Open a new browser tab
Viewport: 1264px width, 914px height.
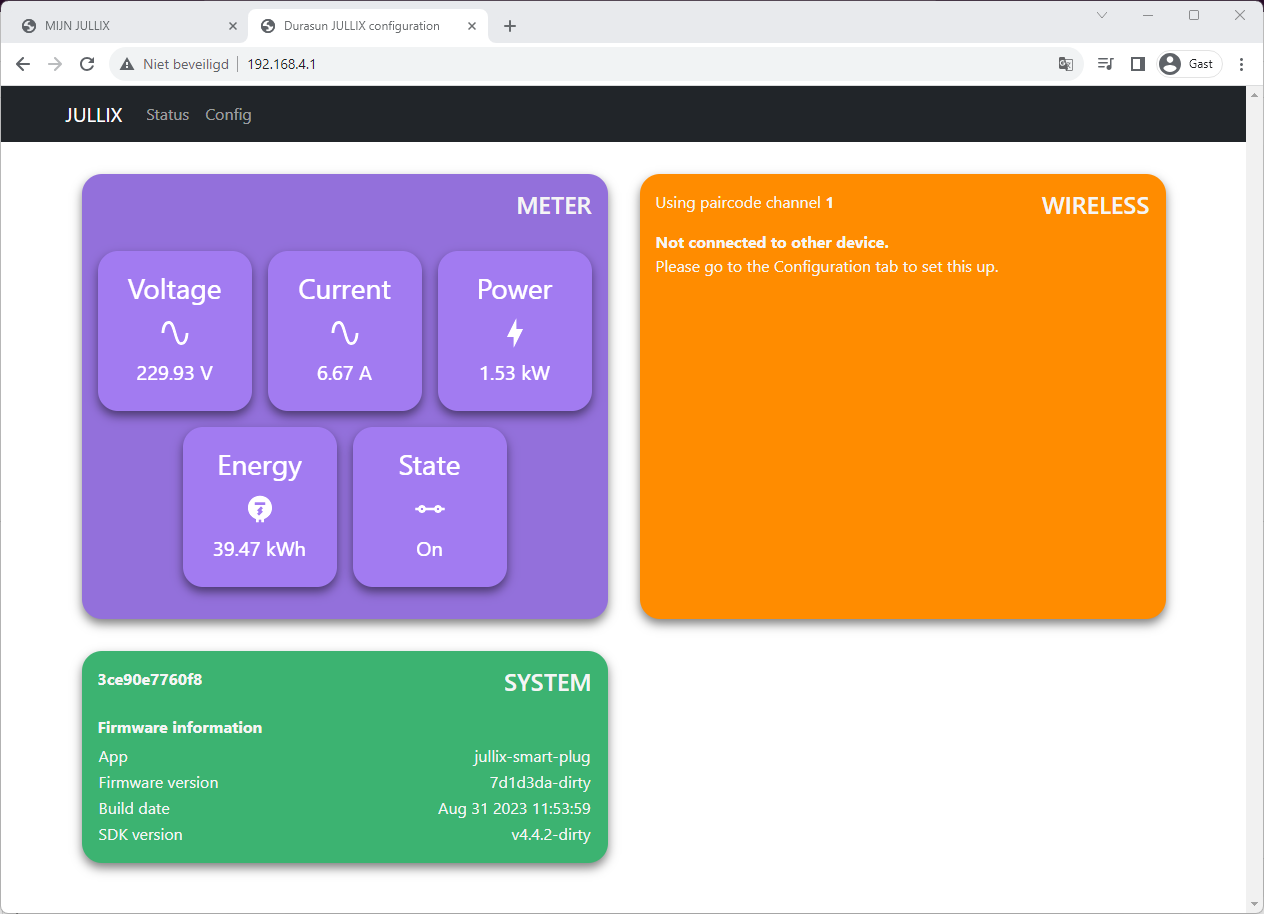coord(510,26)
